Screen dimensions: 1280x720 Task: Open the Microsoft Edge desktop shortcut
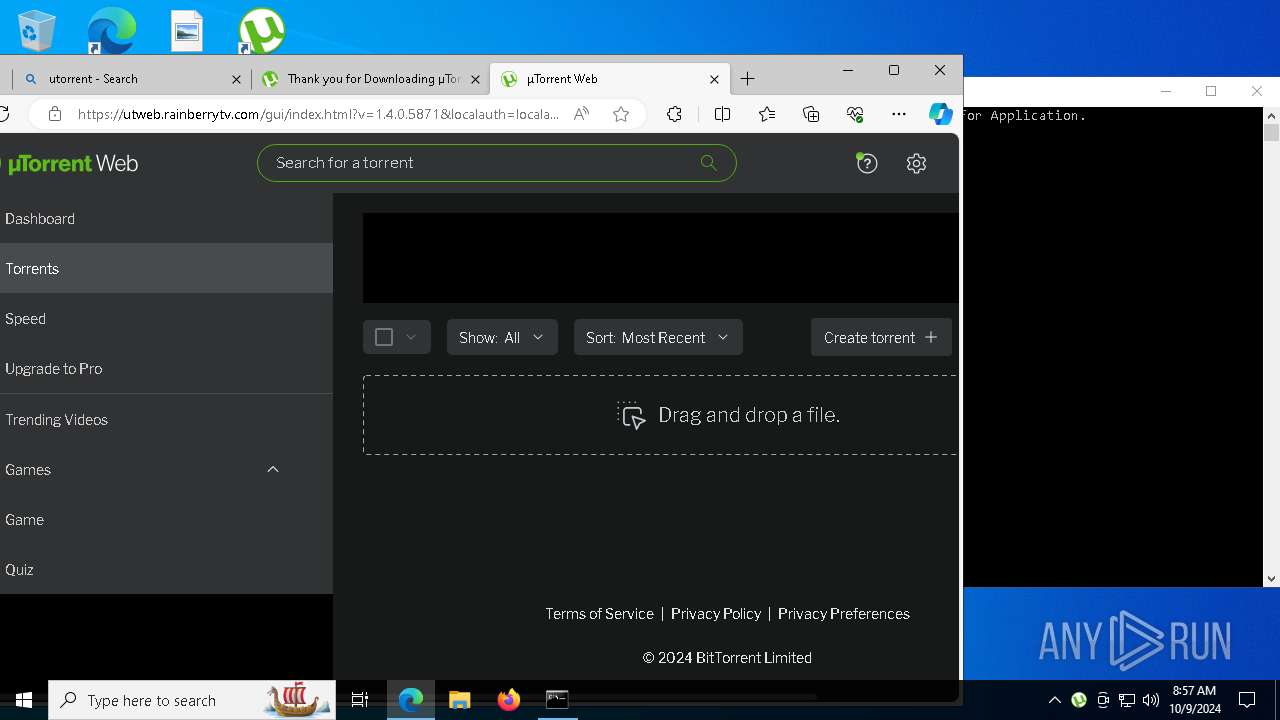[x=111, y=30]
